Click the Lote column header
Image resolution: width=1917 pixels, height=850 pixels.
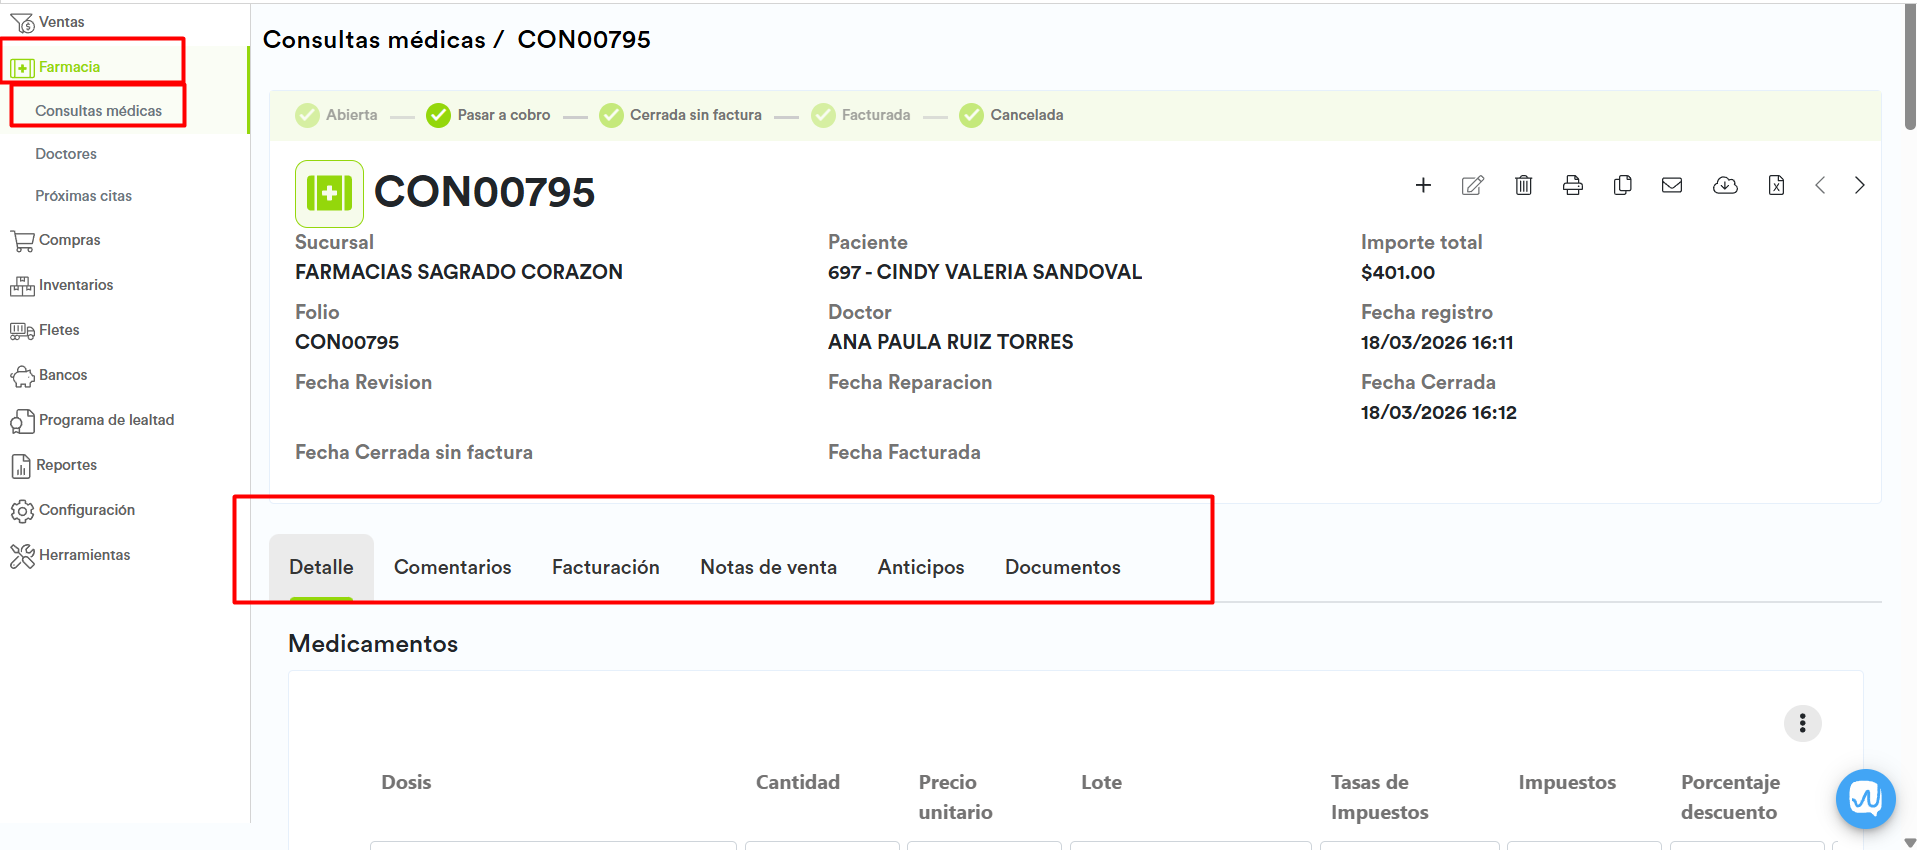click(x=1101, y=782)
